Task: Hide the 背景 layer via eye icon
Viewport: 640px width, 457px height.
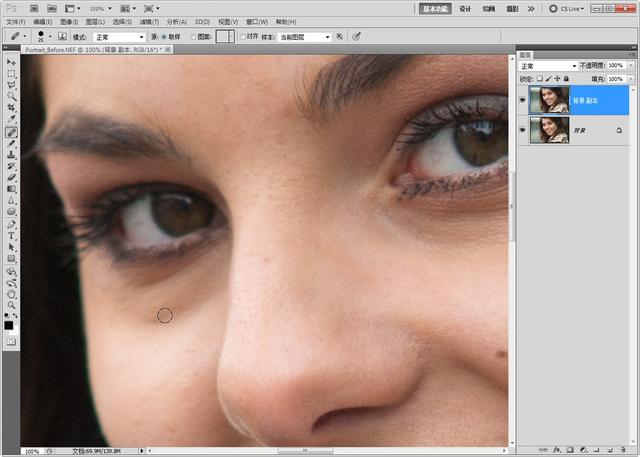Action: click(x=522, y=130)
